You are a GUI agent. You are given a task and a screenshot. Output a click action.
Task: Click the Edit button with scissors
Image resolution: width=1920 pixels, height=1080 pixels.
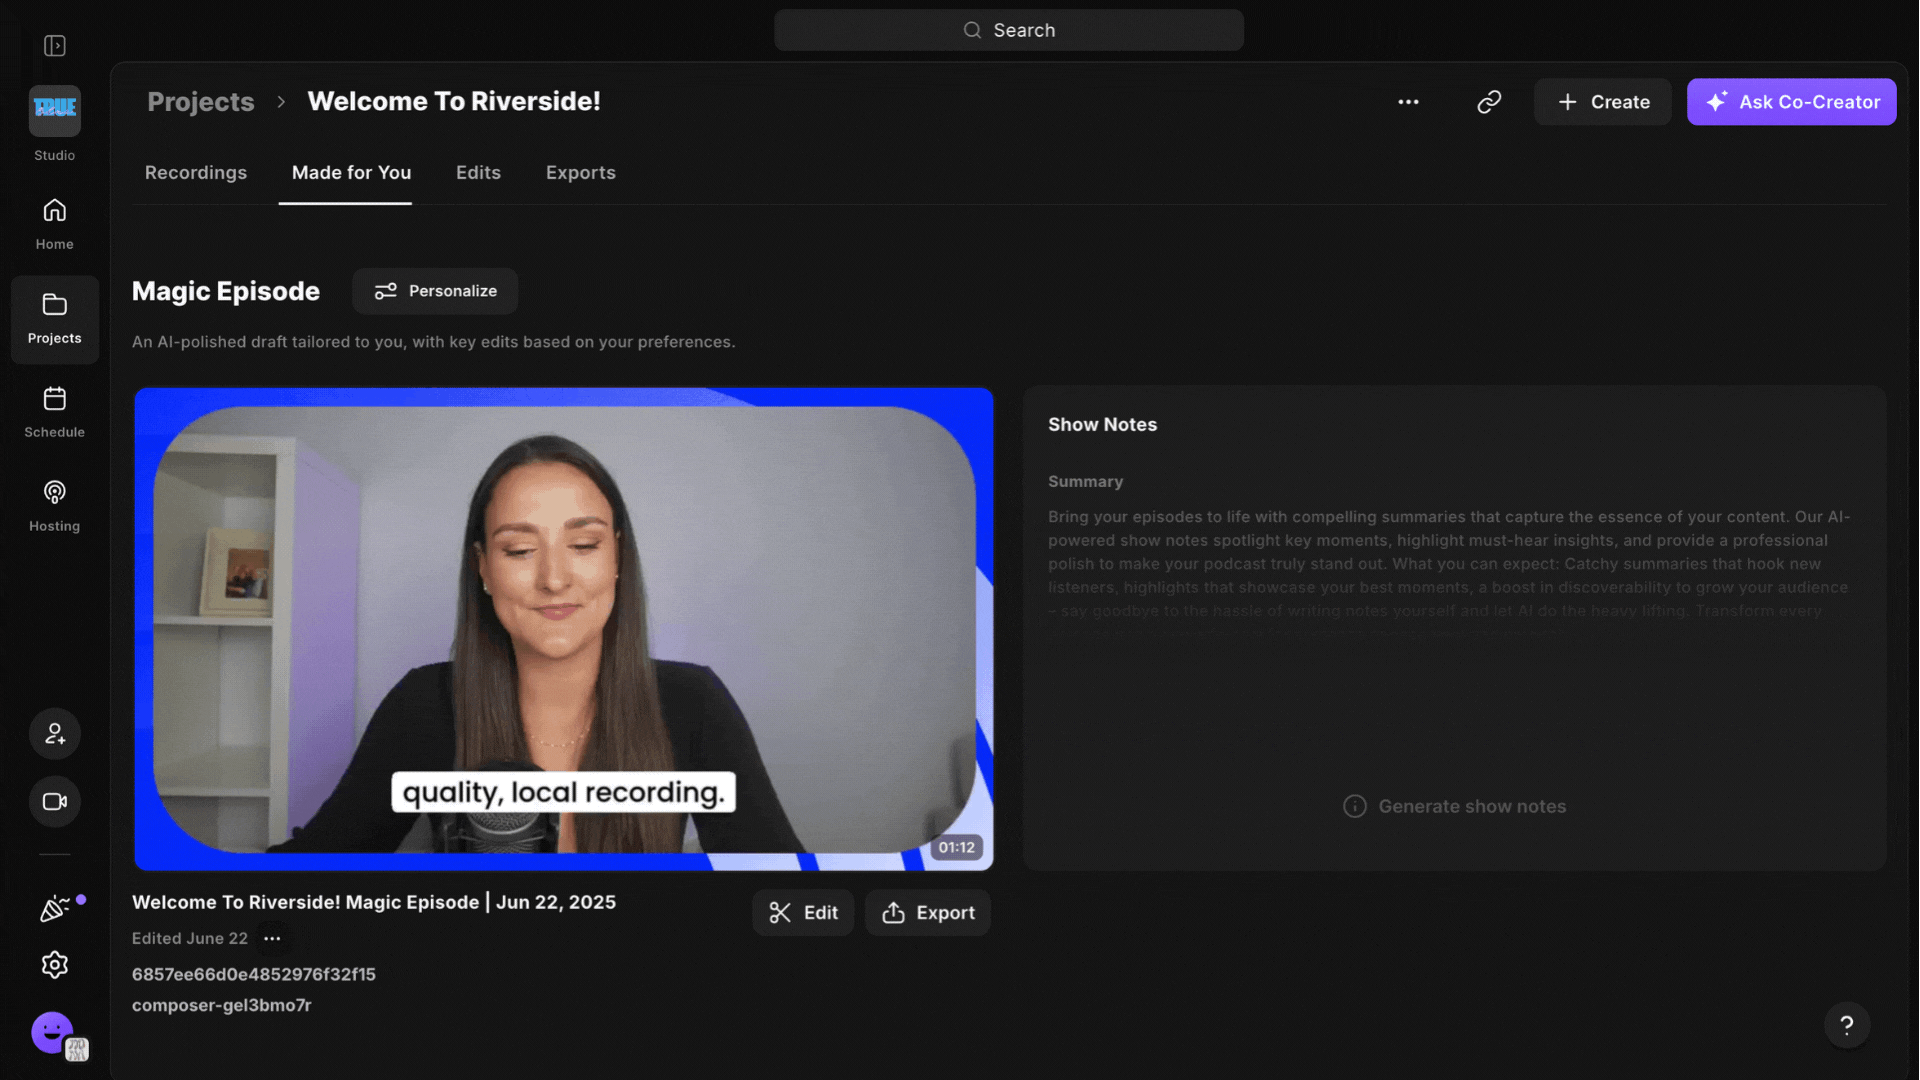pyautogui.click(x=803, y=913)
